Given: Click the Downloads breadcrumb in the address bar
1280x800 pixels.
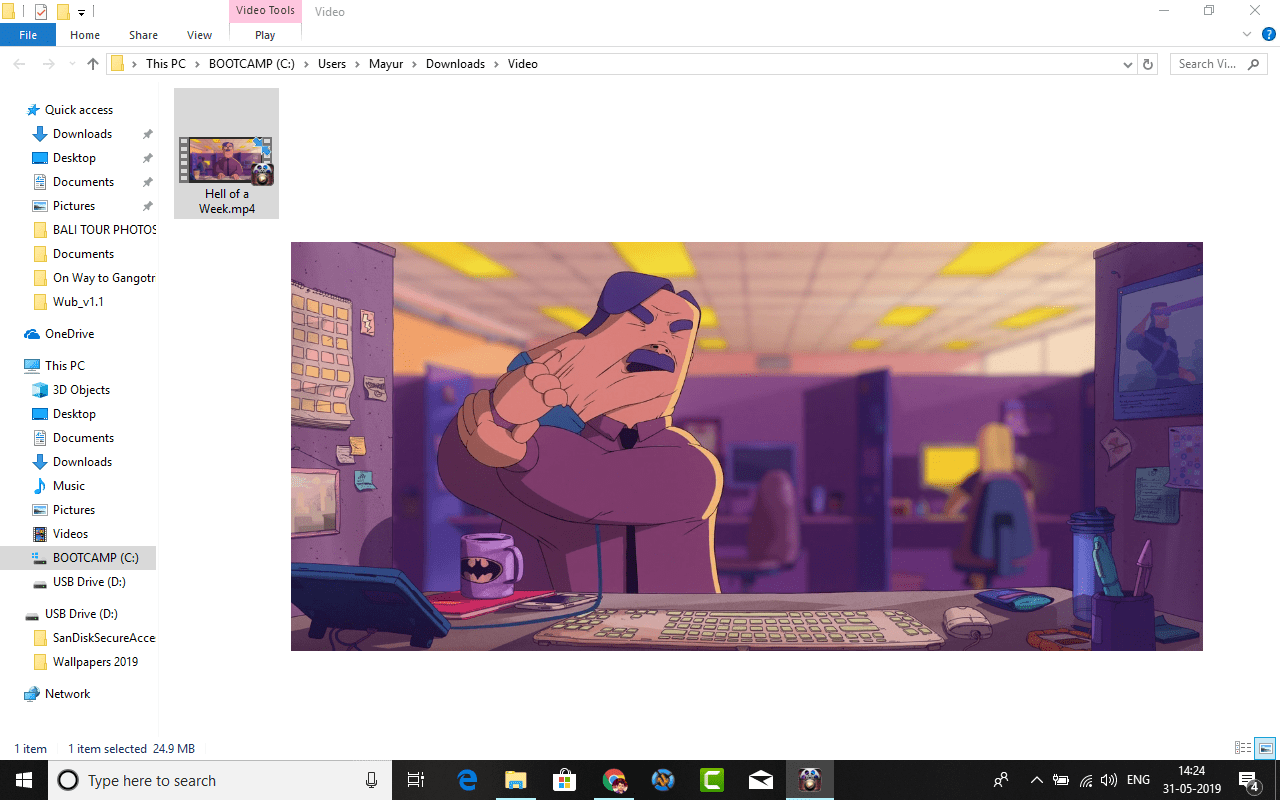Looking at the screenshot, I should (455, 64).
